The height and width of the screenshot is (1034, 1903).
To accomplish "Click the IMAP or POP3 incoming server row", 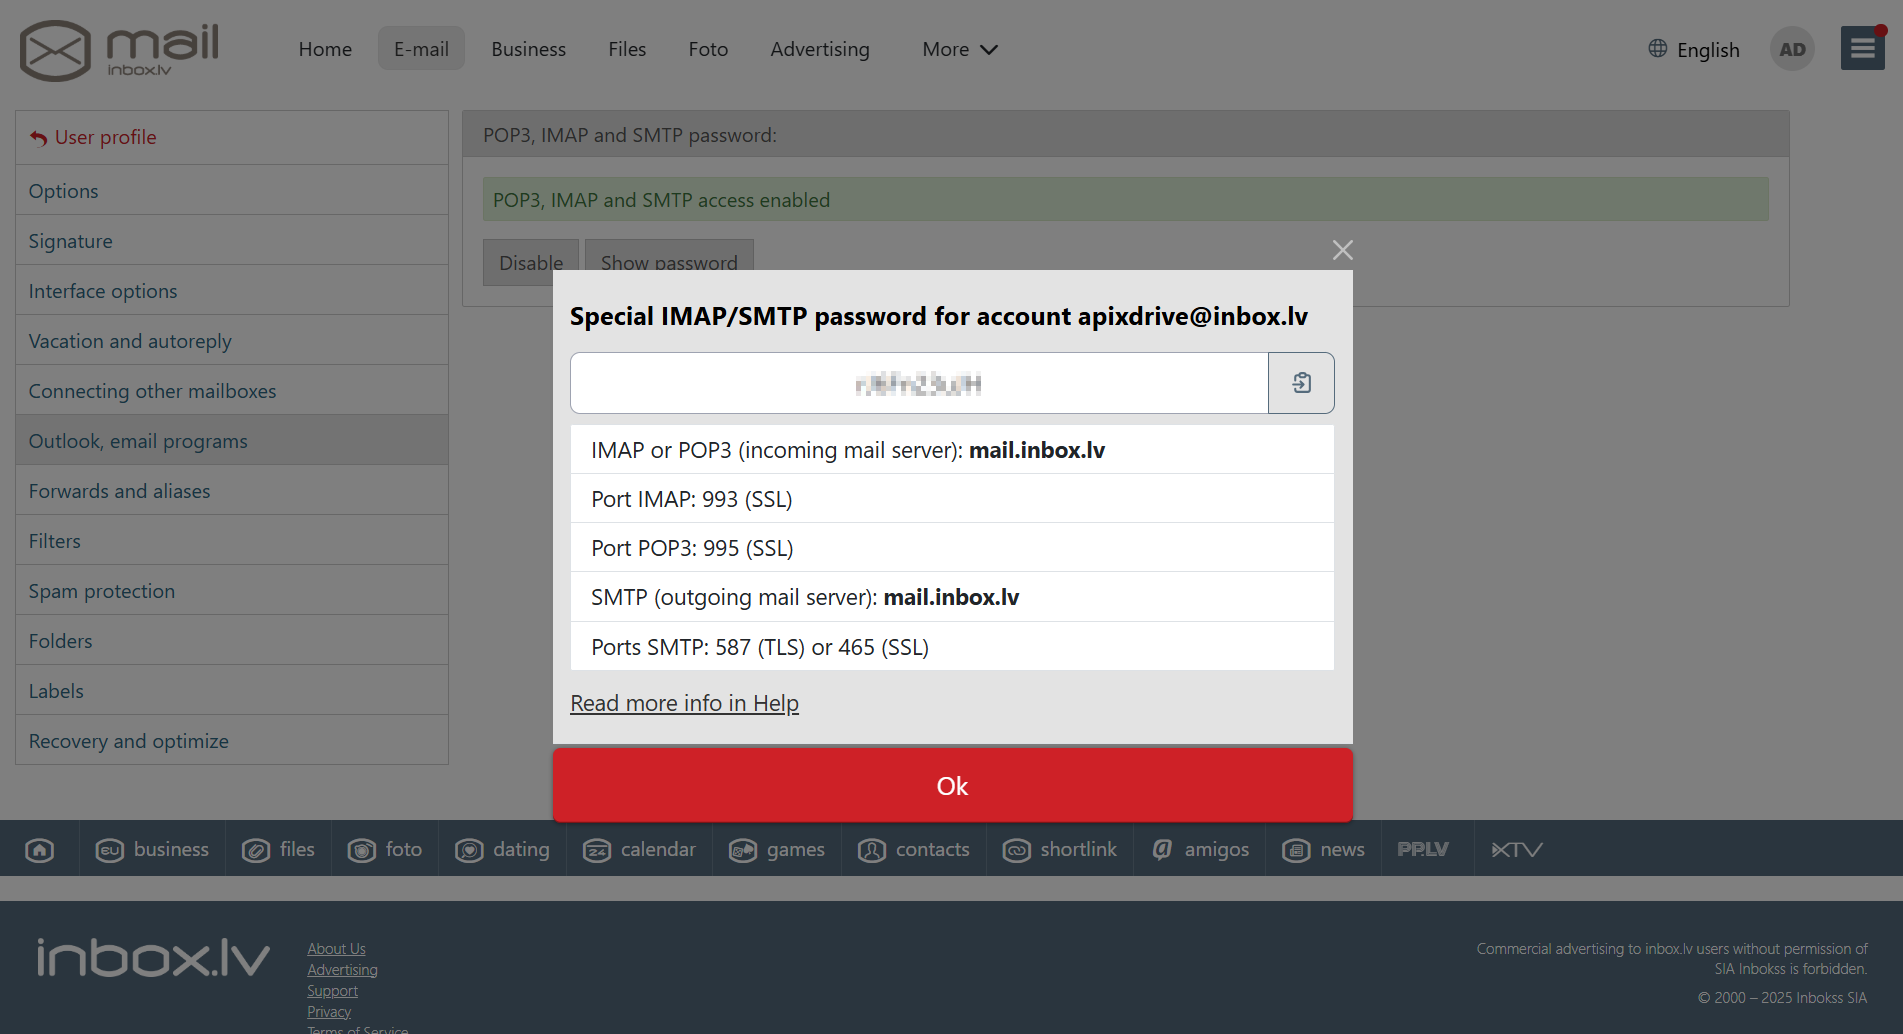I will pyautogui.click(x=952, y=450).
